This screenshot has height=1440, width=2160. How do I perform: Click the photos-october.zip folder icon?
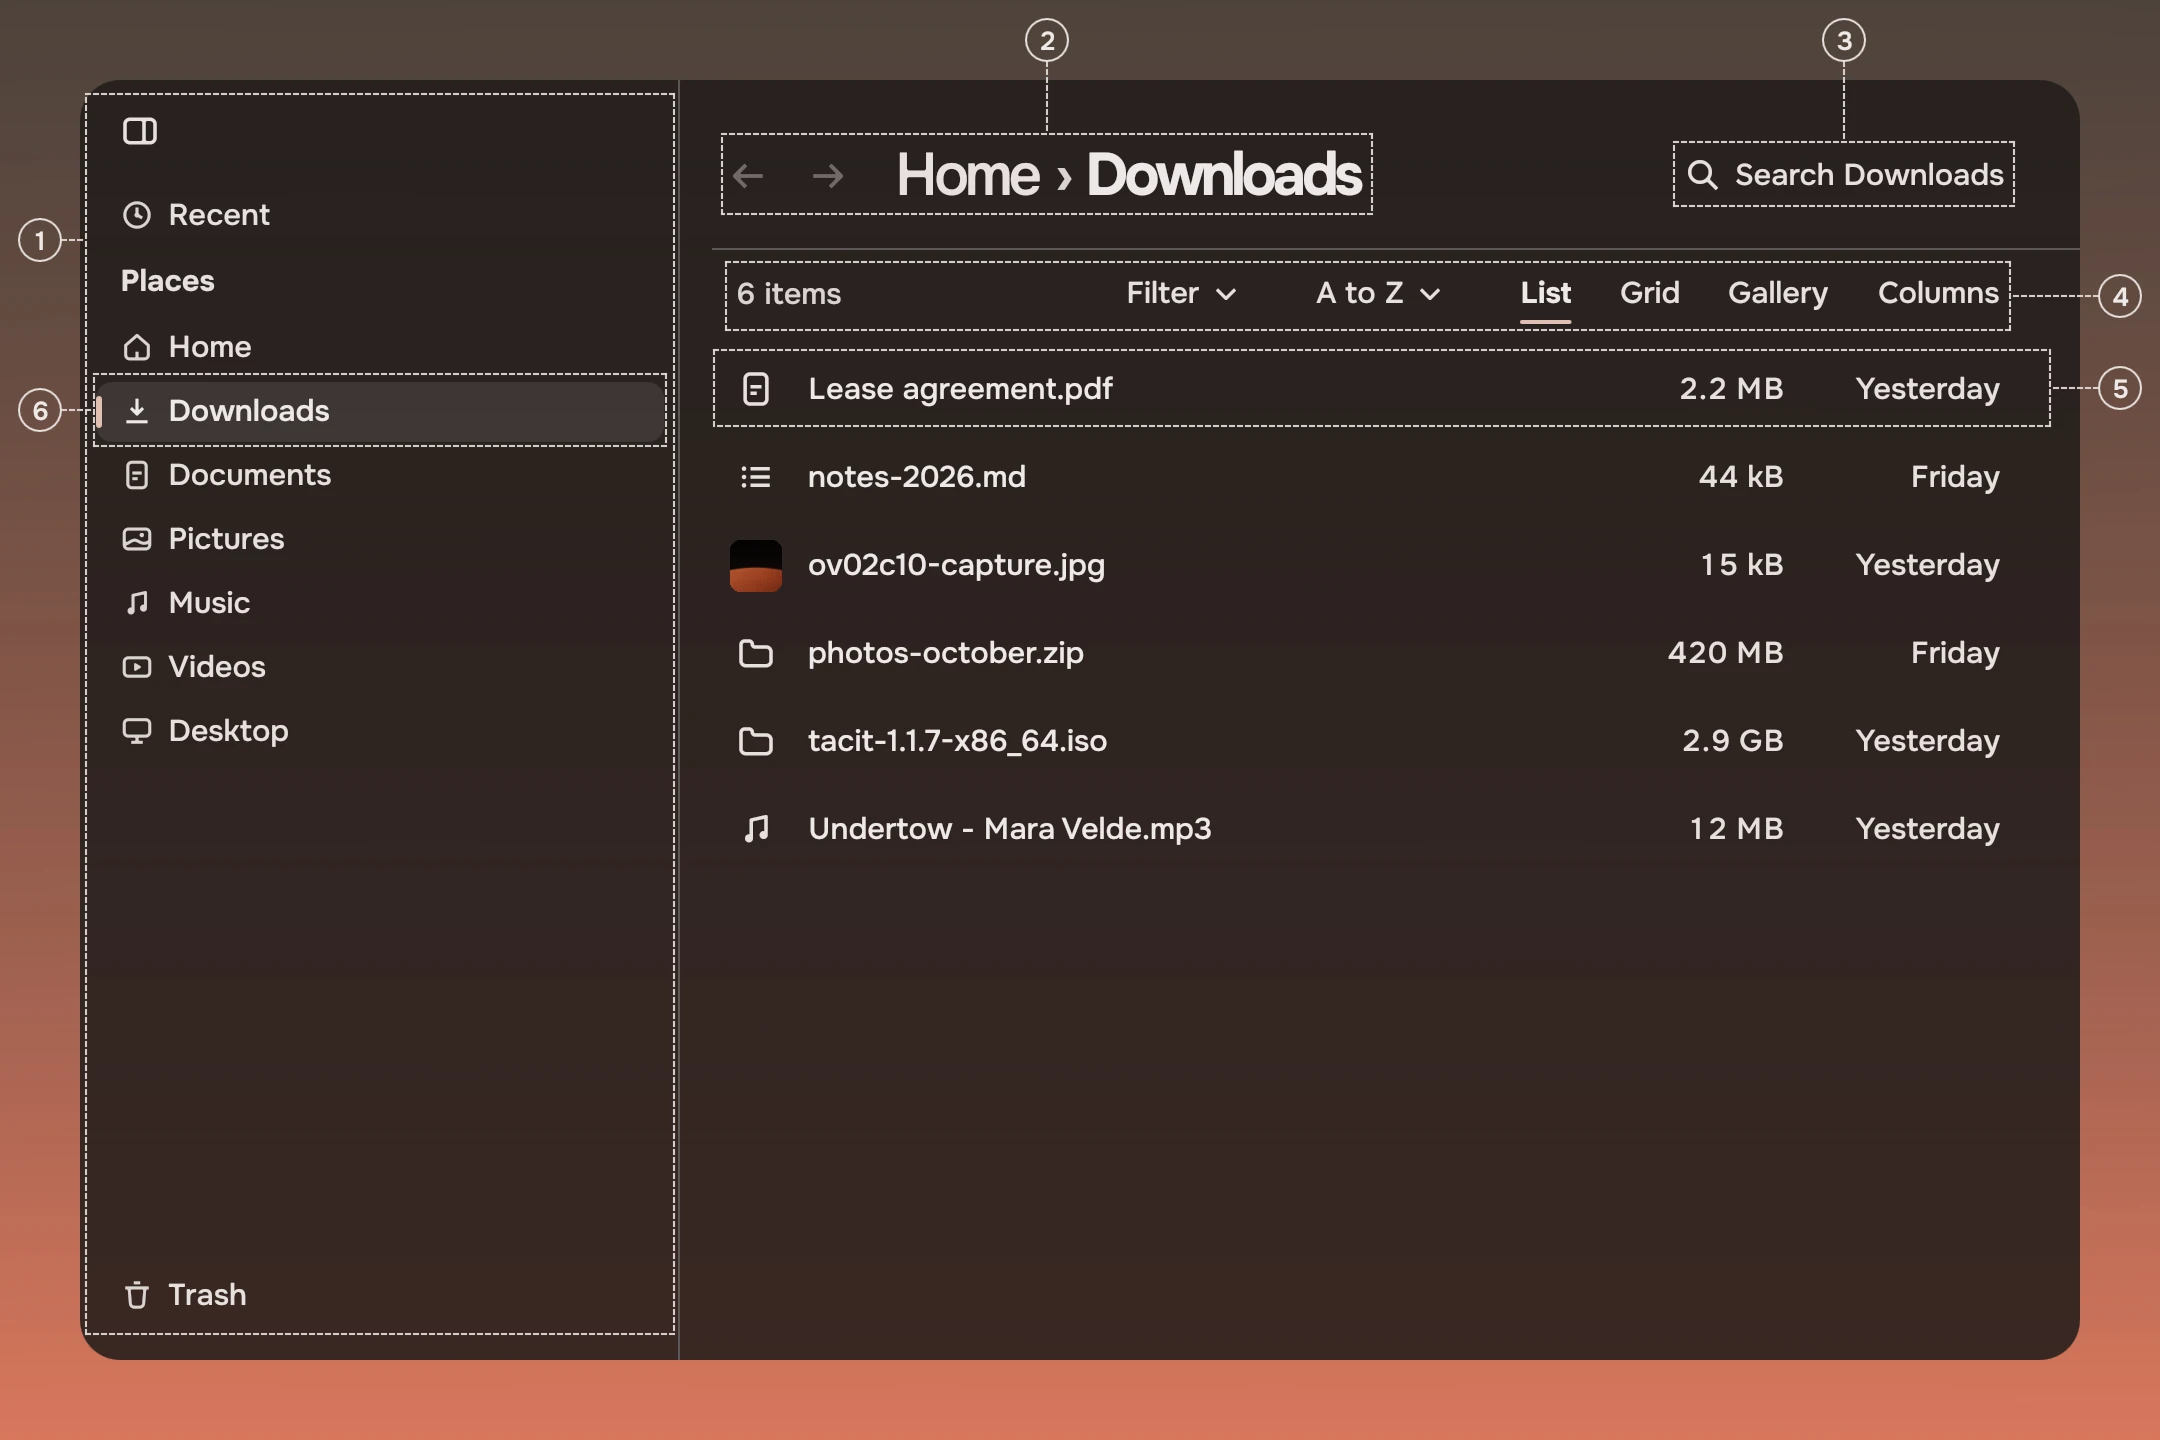coord(756,653)
